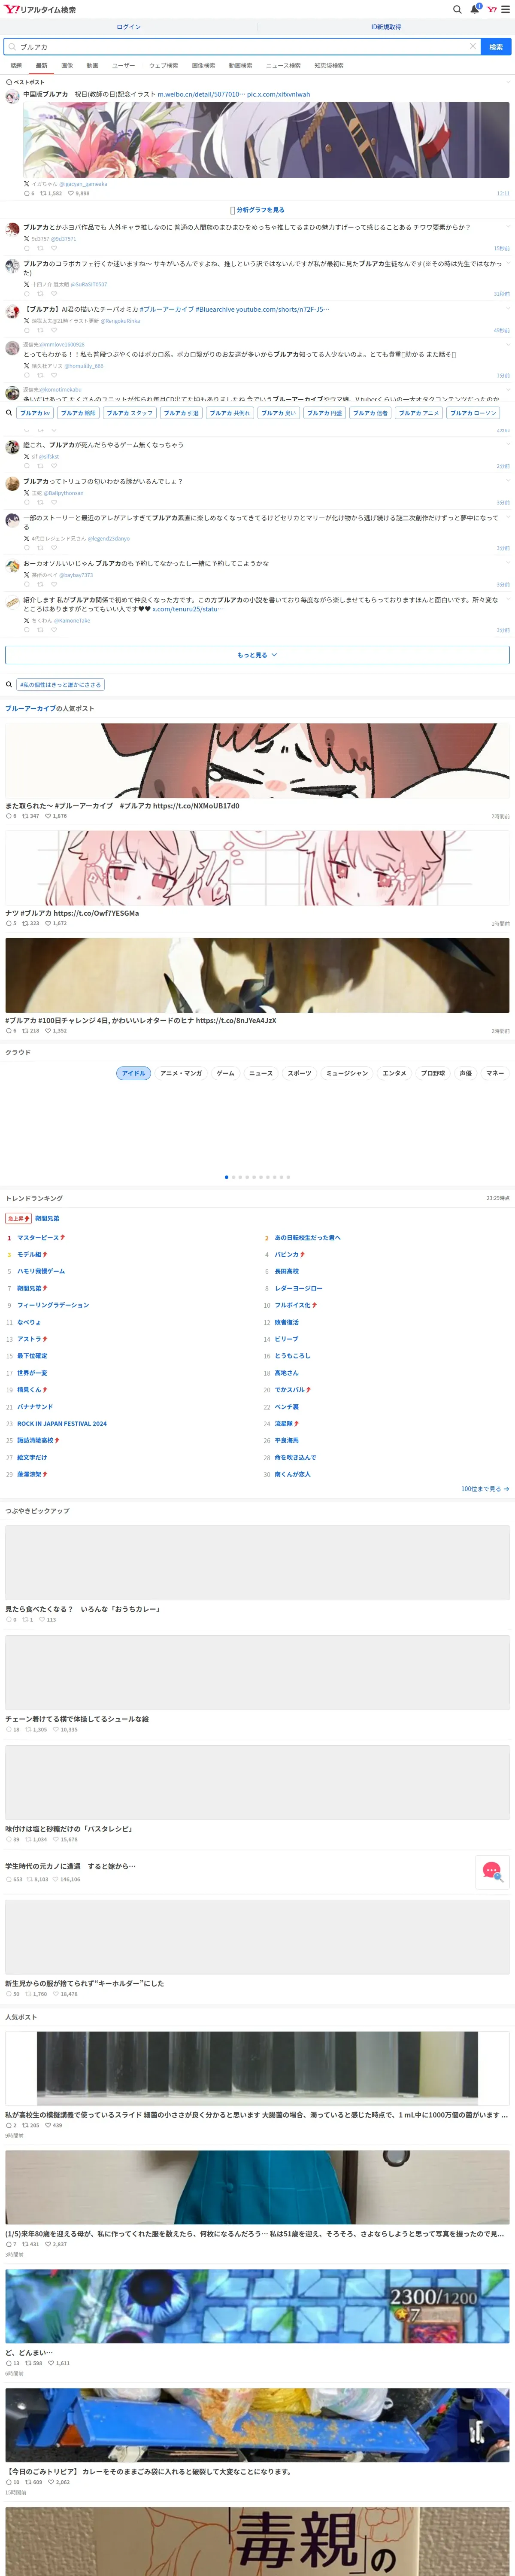This screenshot has width=515, height=2576.
Task: Go to Yahoo Japan via Y! header icon
Action: tap(491, 9)
